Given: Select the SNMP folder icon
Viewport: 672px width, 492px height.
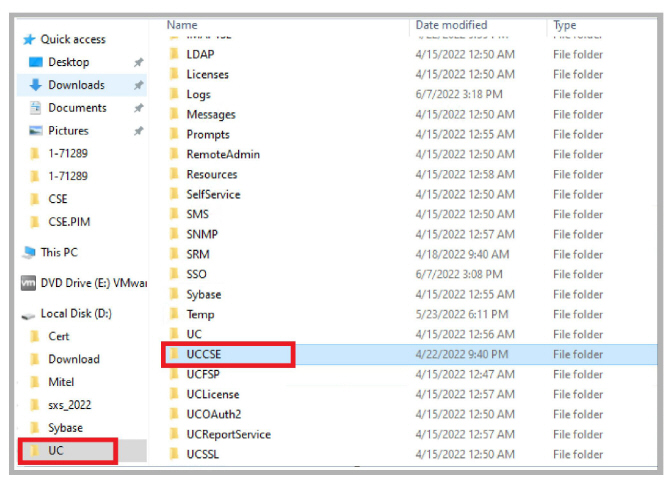Looking at the screenshot, I should pyautogui.click(x=174, y=234).
